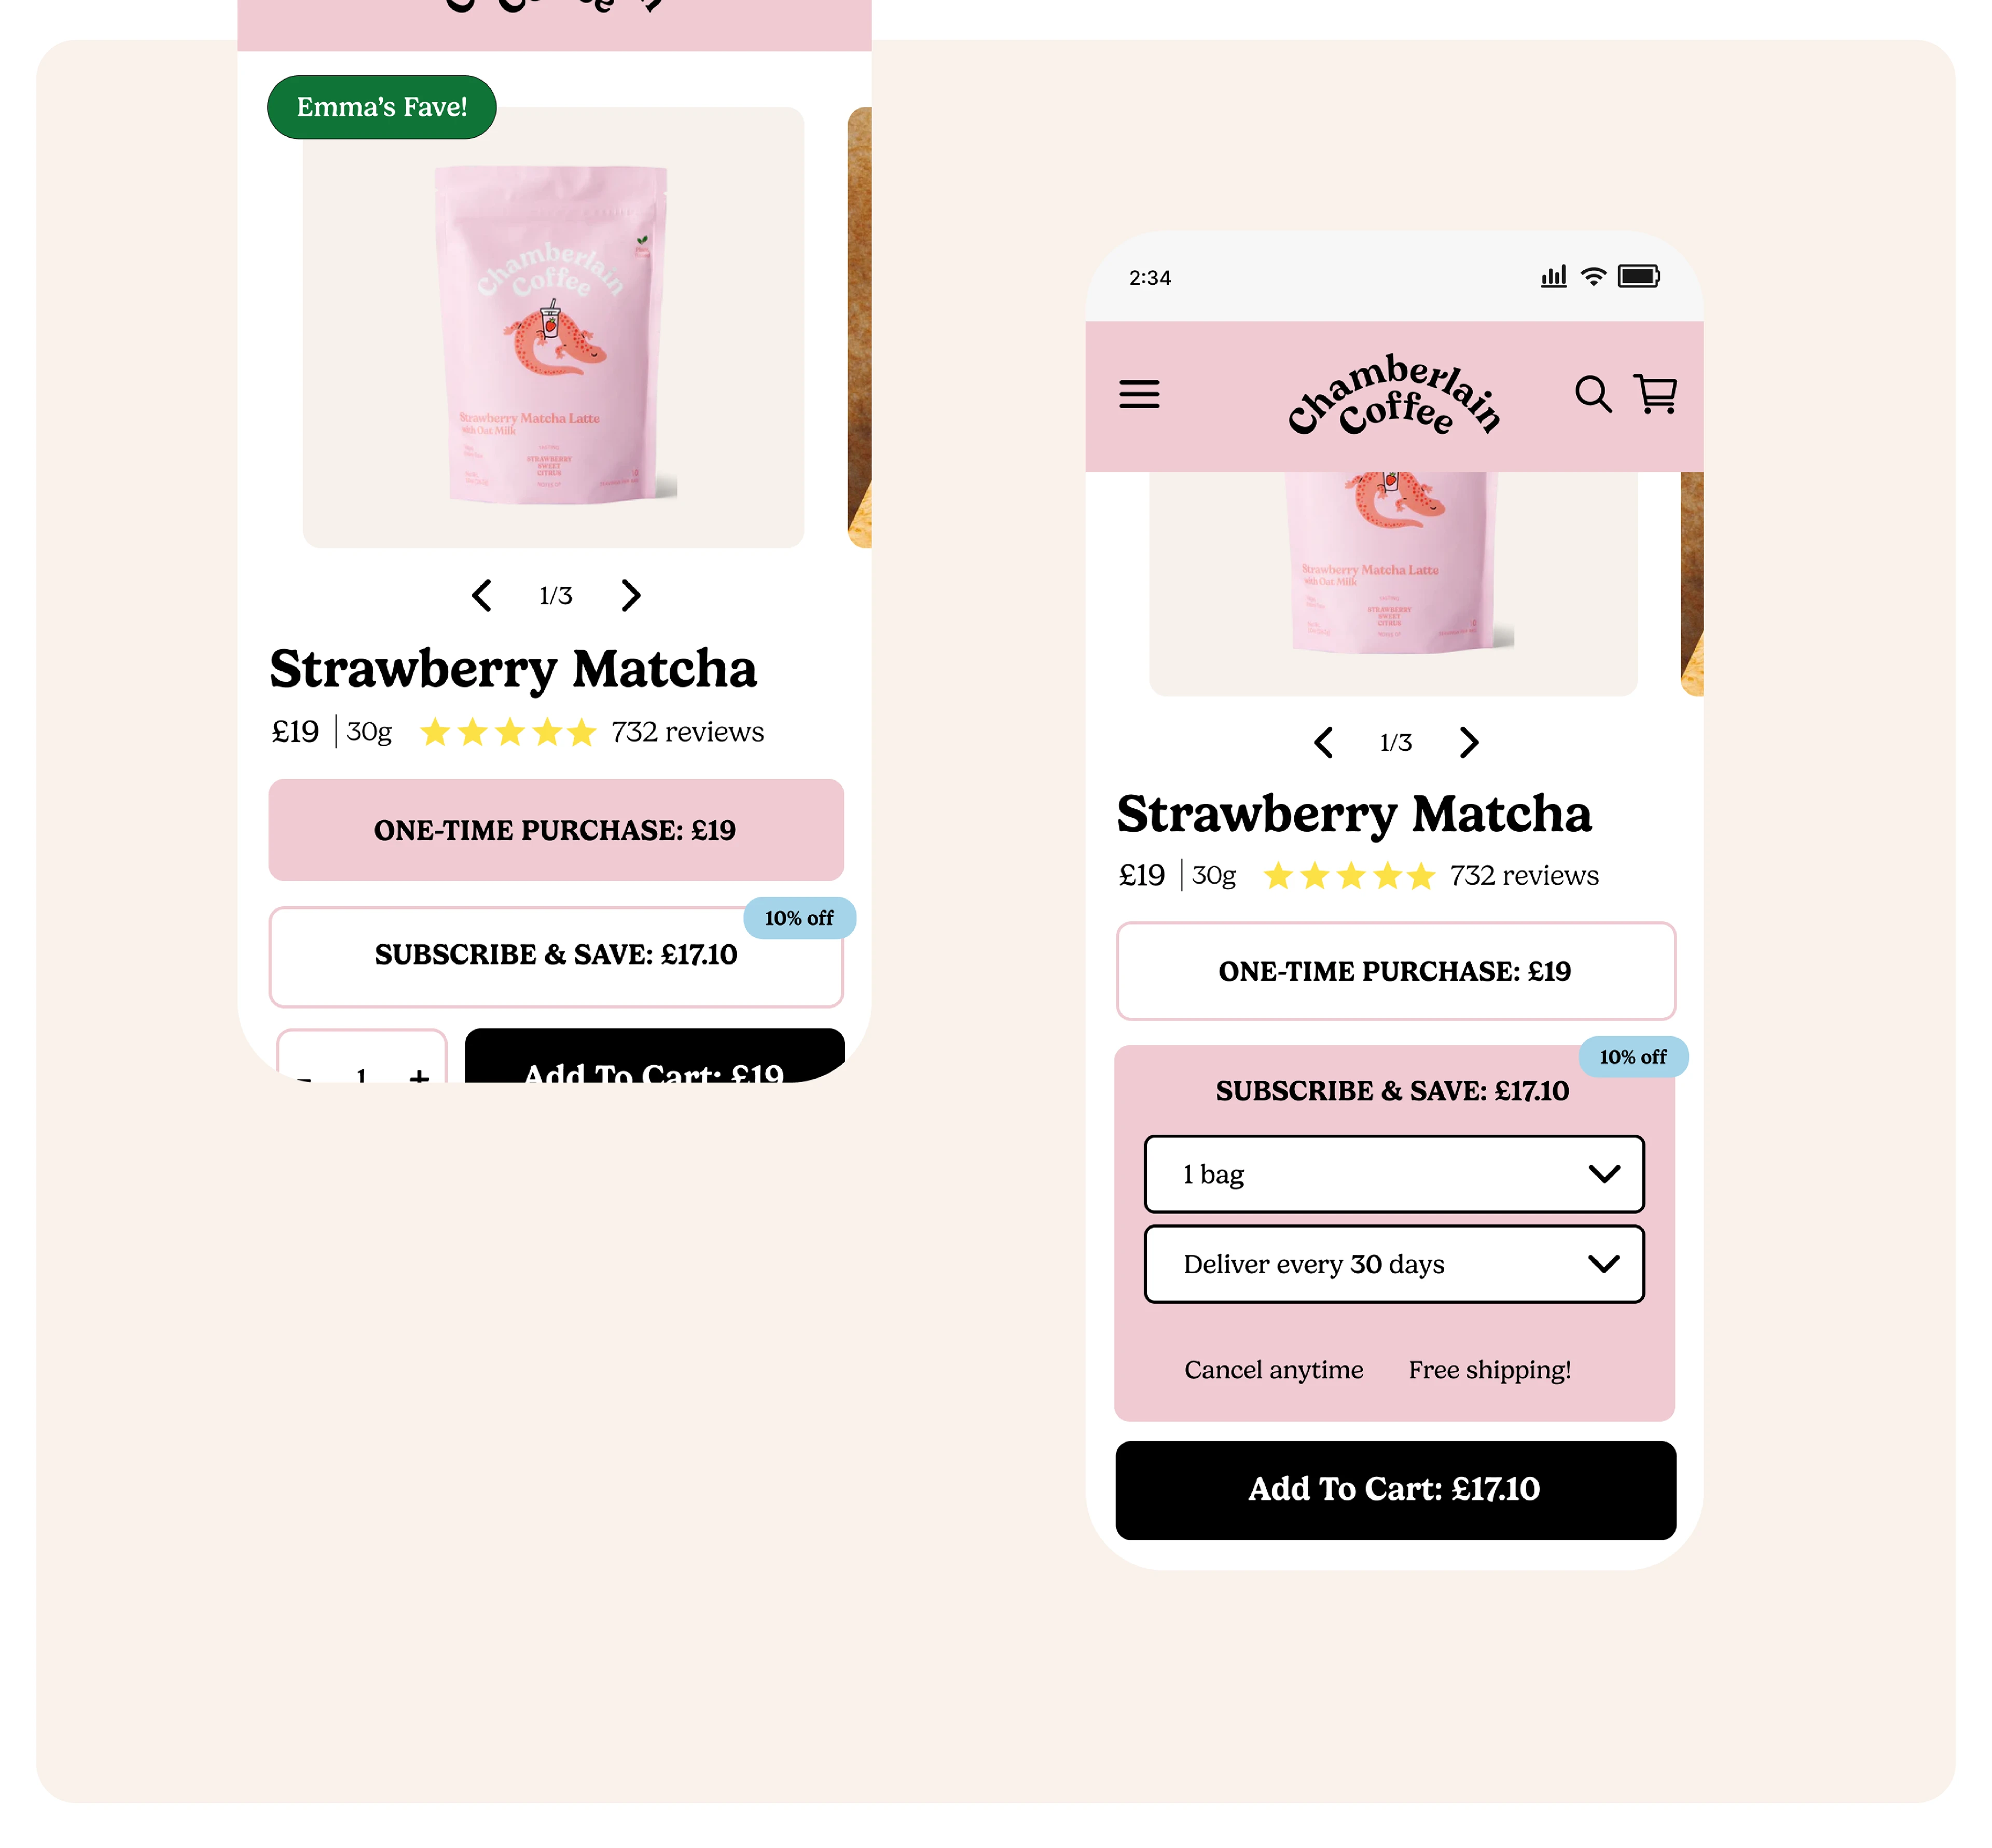Click the battery icon in phone status bar
The height and width of the screenshot is (1848, 1992).
[1639, 276]
